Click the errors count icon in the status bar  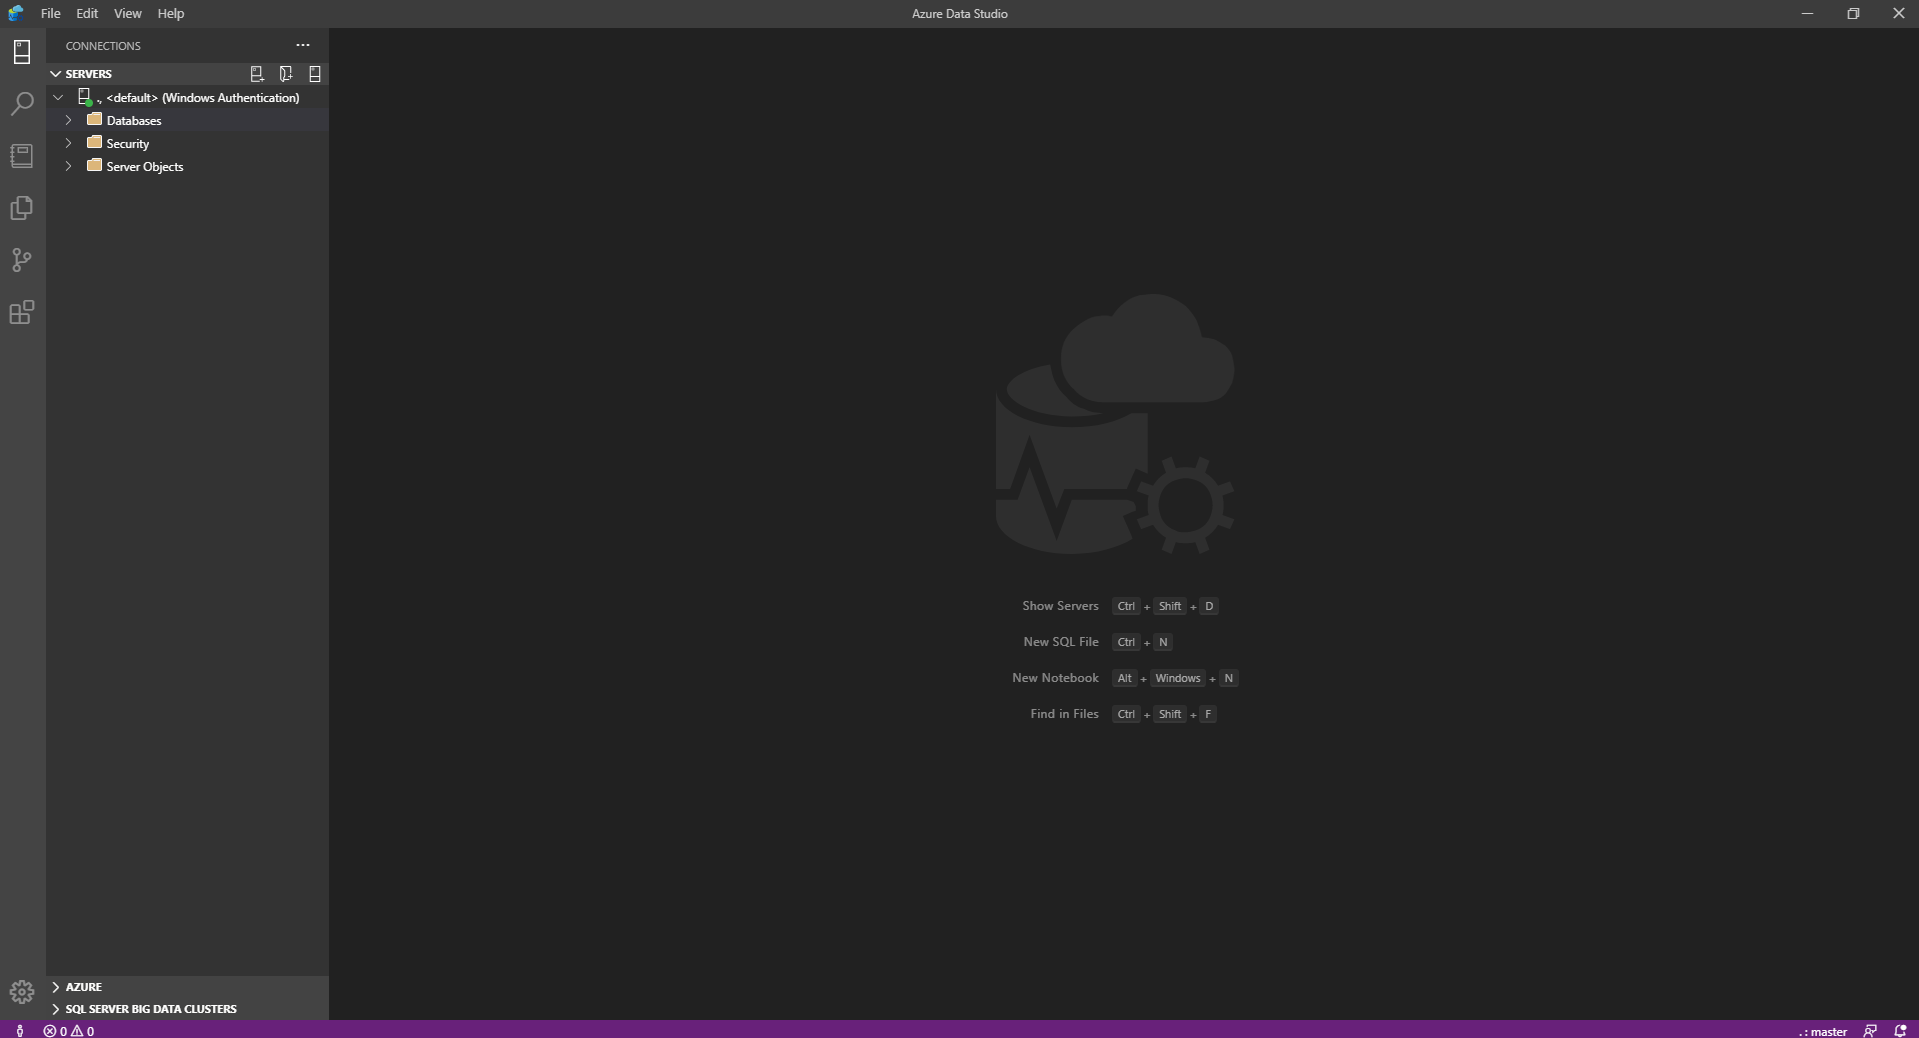pos(49,1031)
